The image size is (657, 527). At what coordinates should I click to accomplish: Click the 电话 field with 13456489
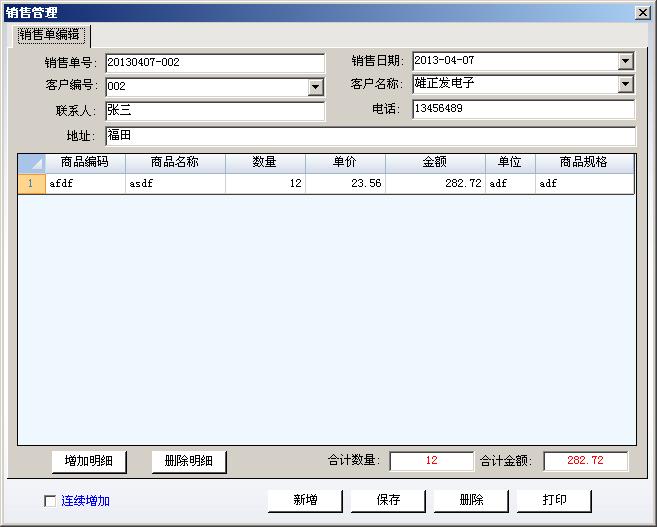[x=524, y=109]
